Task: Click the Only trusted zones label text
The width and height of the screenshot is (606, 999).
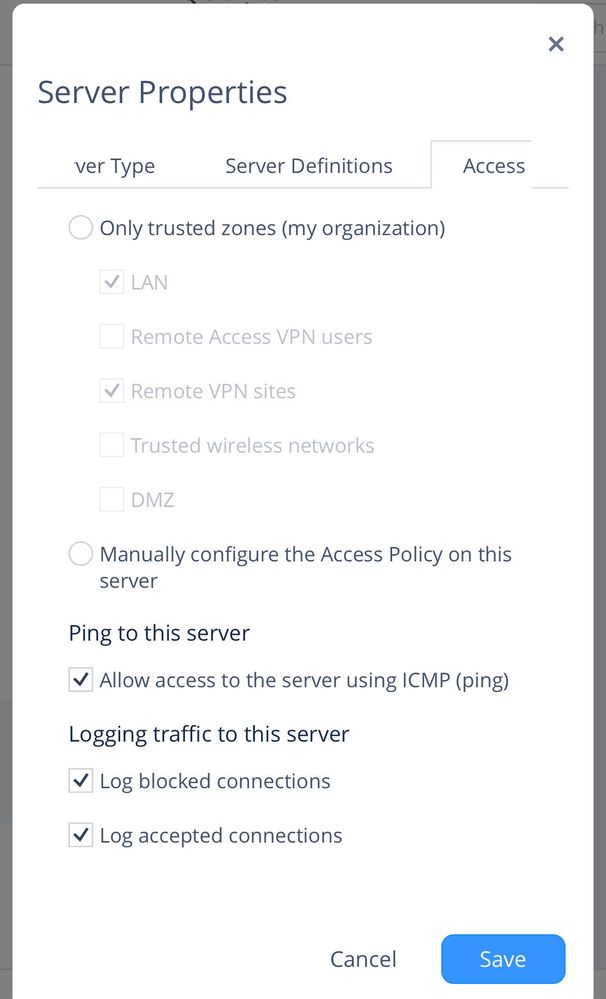Action: (x=272, y=228)
